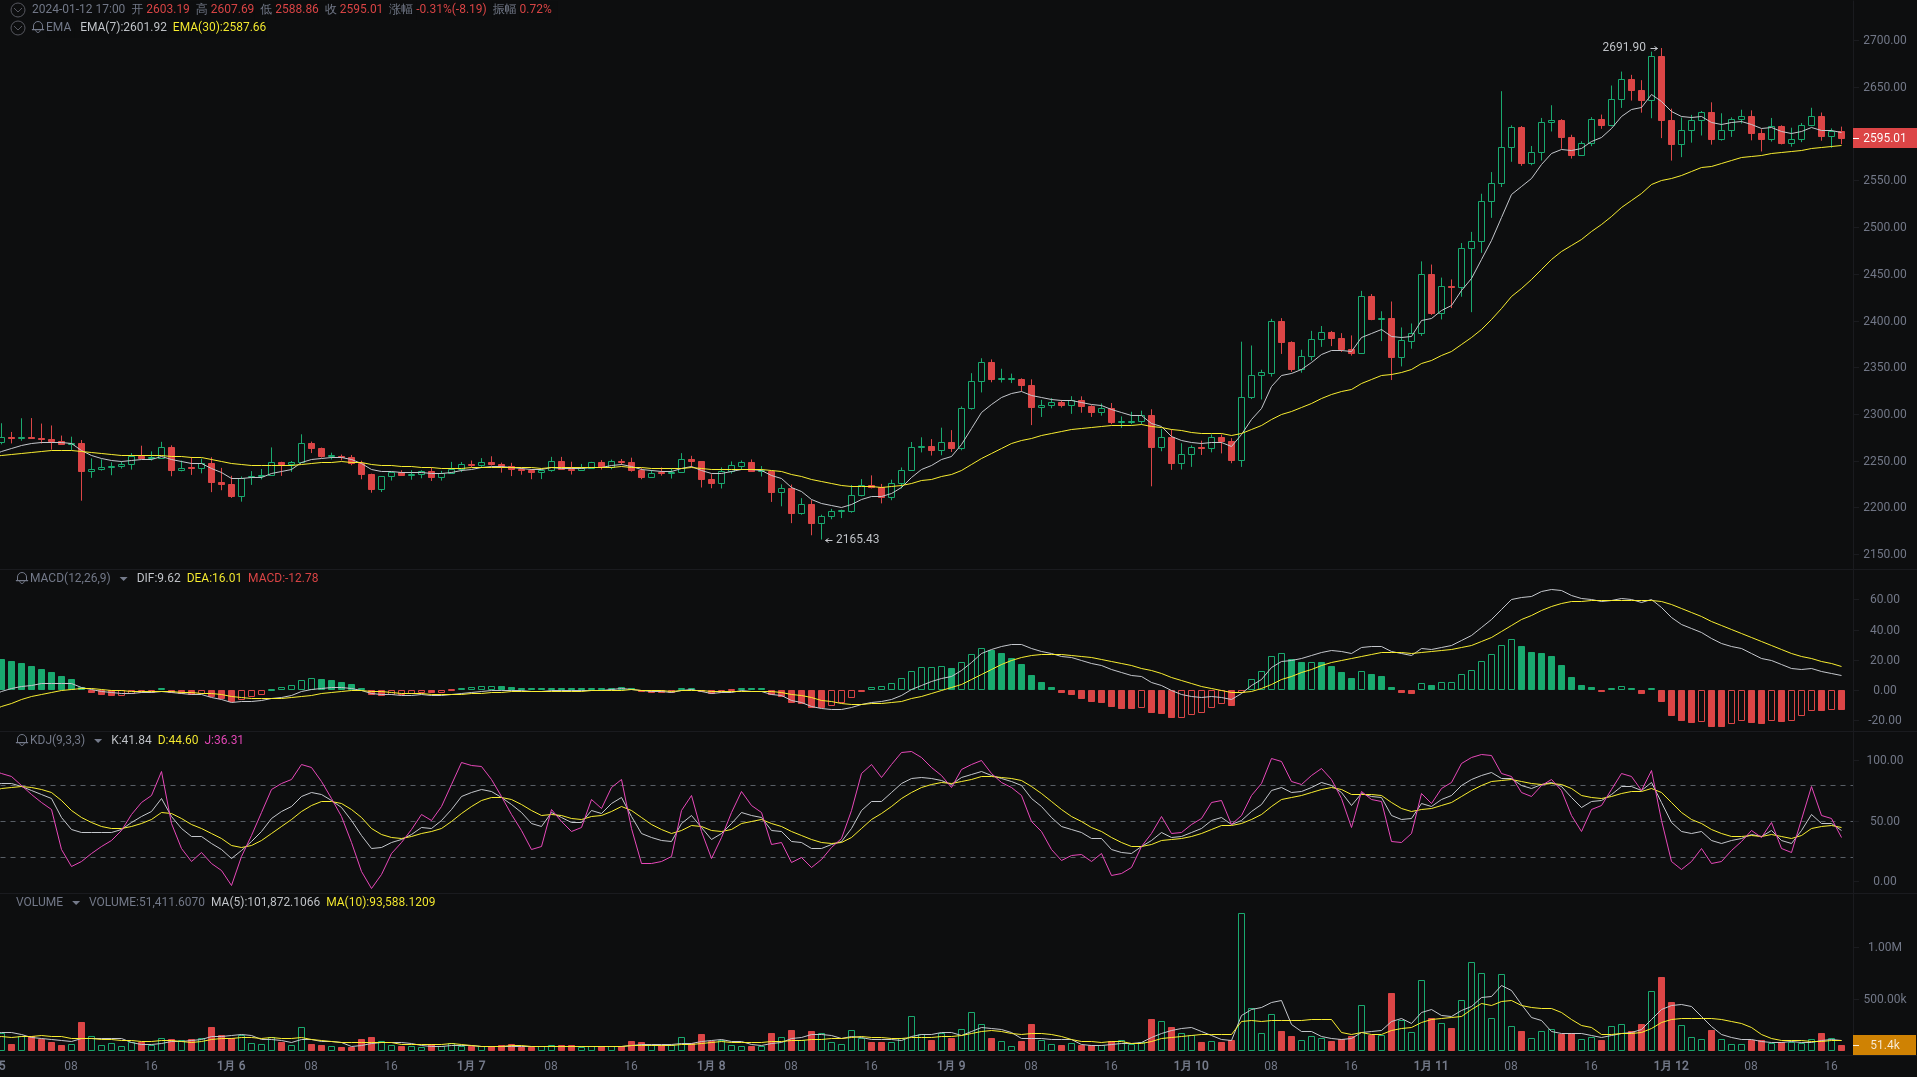Expand the VOLUME indicator dropdown
The height and width of the screenshot is (1077, 1917).
tap(75, 902)
